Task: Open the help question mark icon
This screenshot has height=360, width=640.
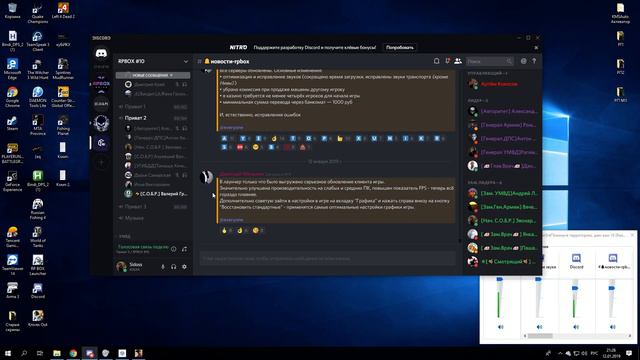Action: [x=534, y=61]
